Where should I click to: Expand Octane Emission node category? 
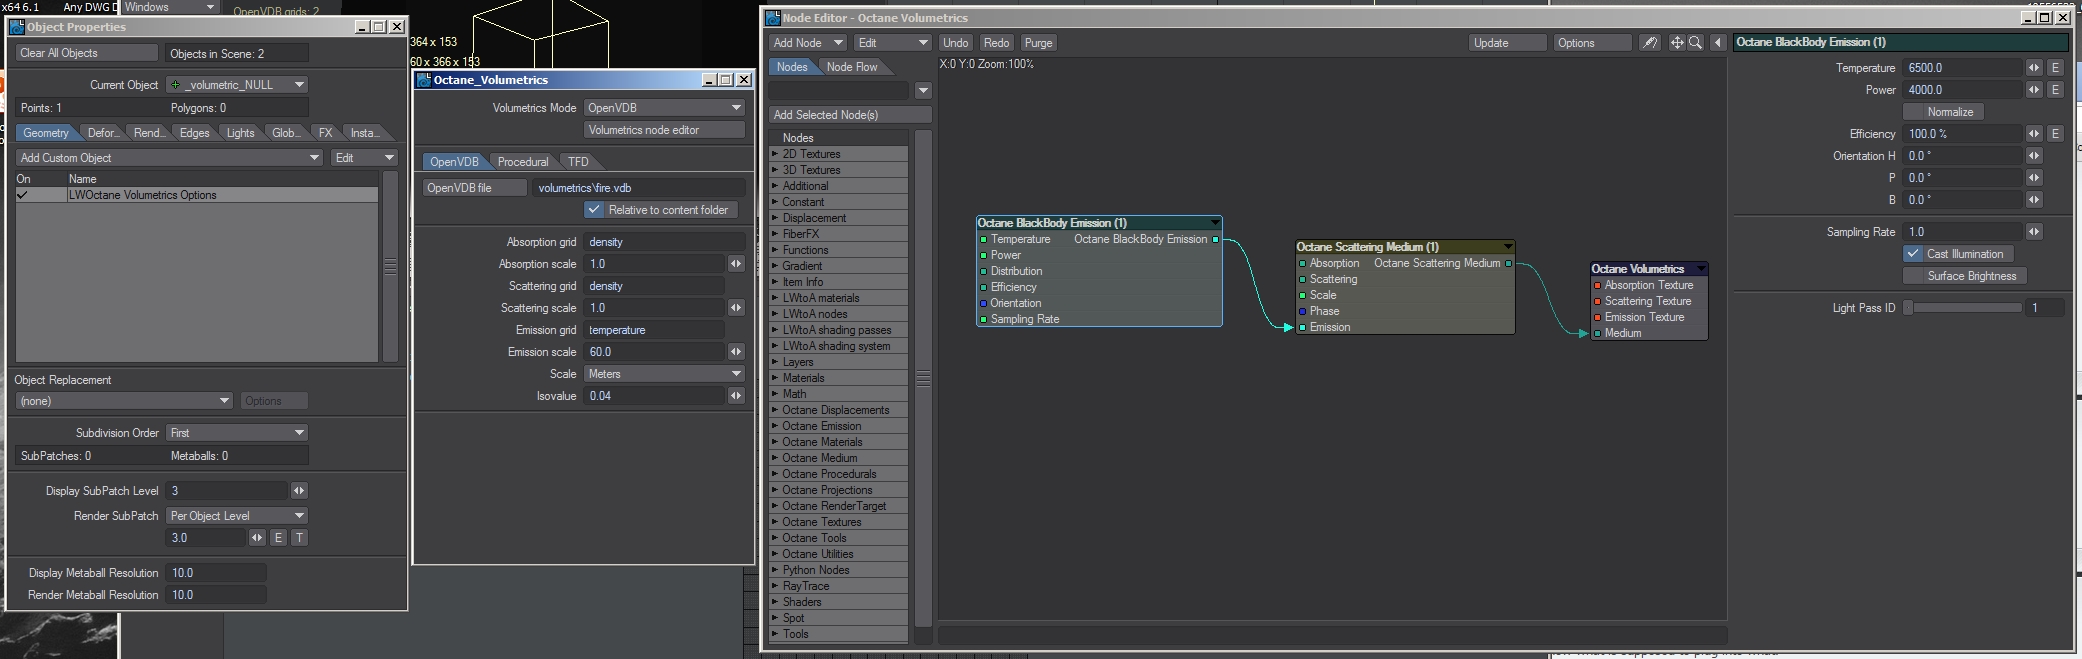pos(774,426)
